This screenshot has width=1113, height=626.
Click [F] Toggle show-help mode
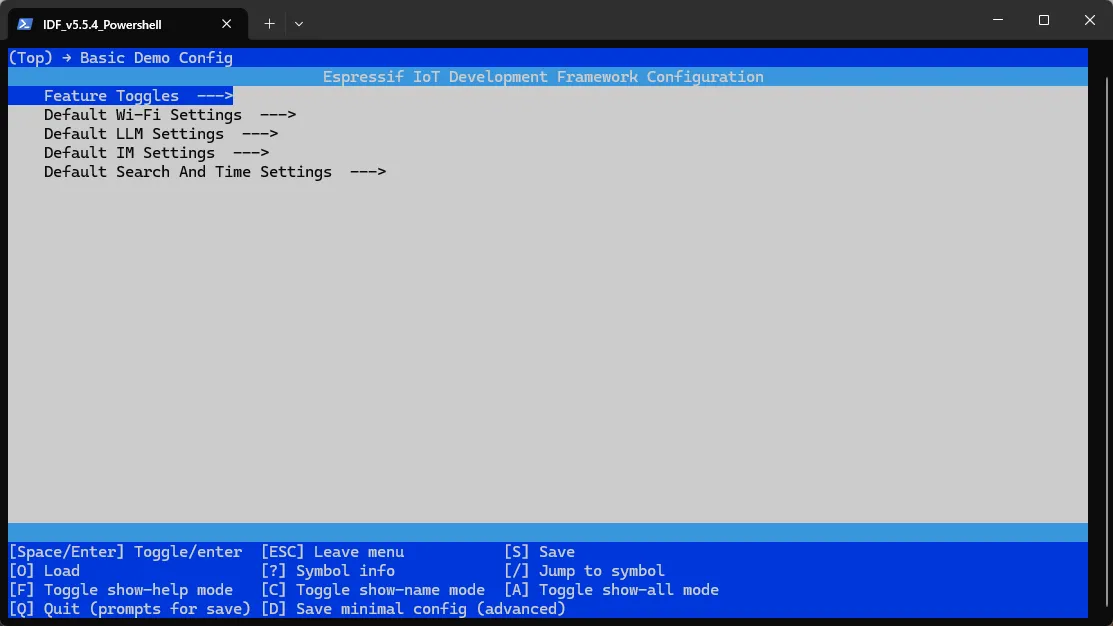121,590
